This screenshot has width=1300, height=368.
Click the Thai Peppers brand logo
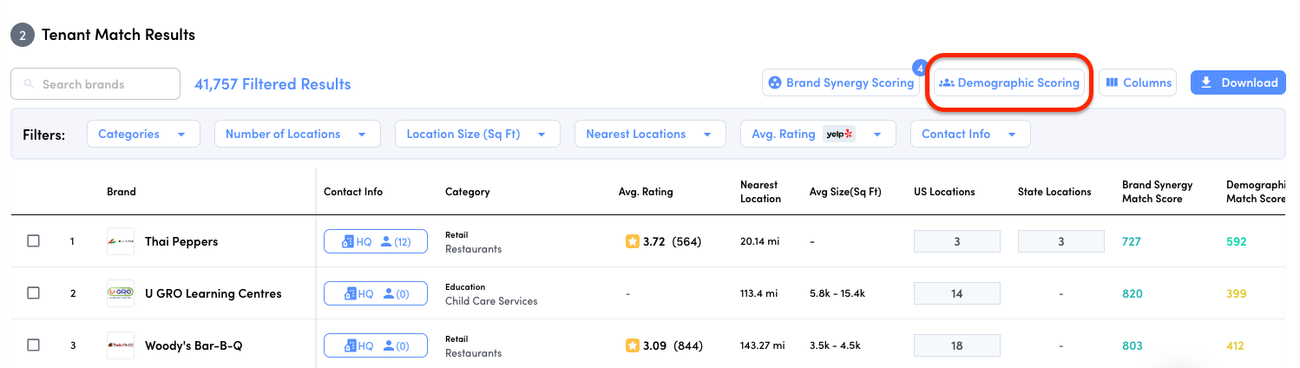coord(120,241)
